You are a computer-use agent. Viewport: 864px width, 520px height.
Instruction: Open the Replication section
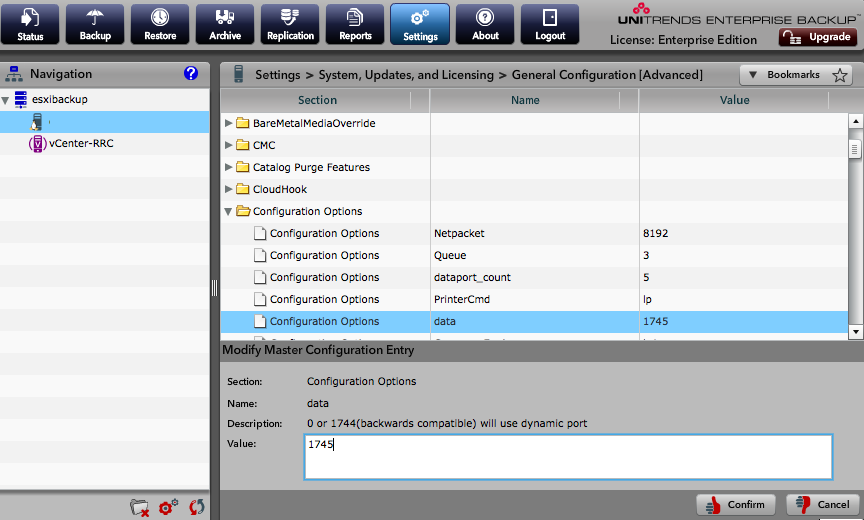[290, 24]
